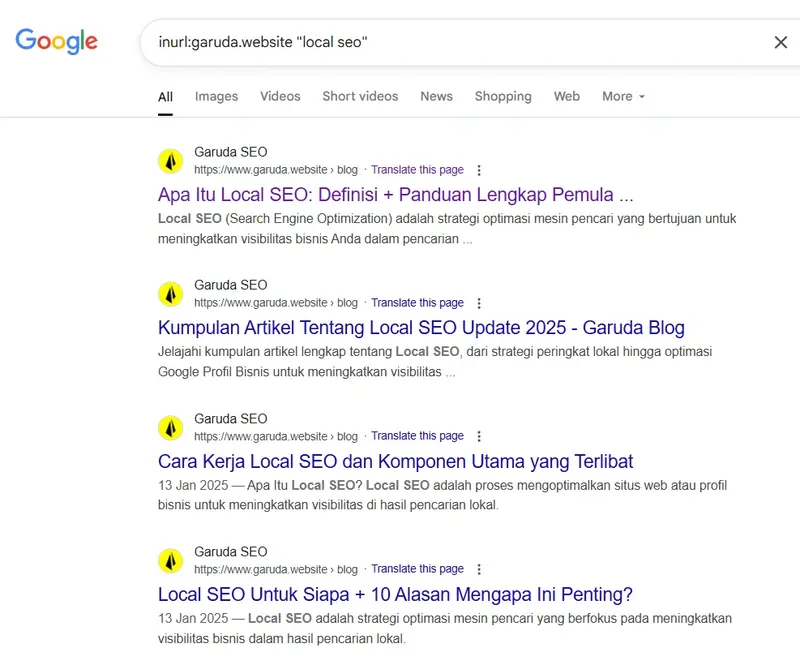This screenshot has height=665, width=800.
Task: Open 'Local SEO Untuk Siapa + 10 Alasan' result
Action: pyautogui.click(x=395, y=595)
